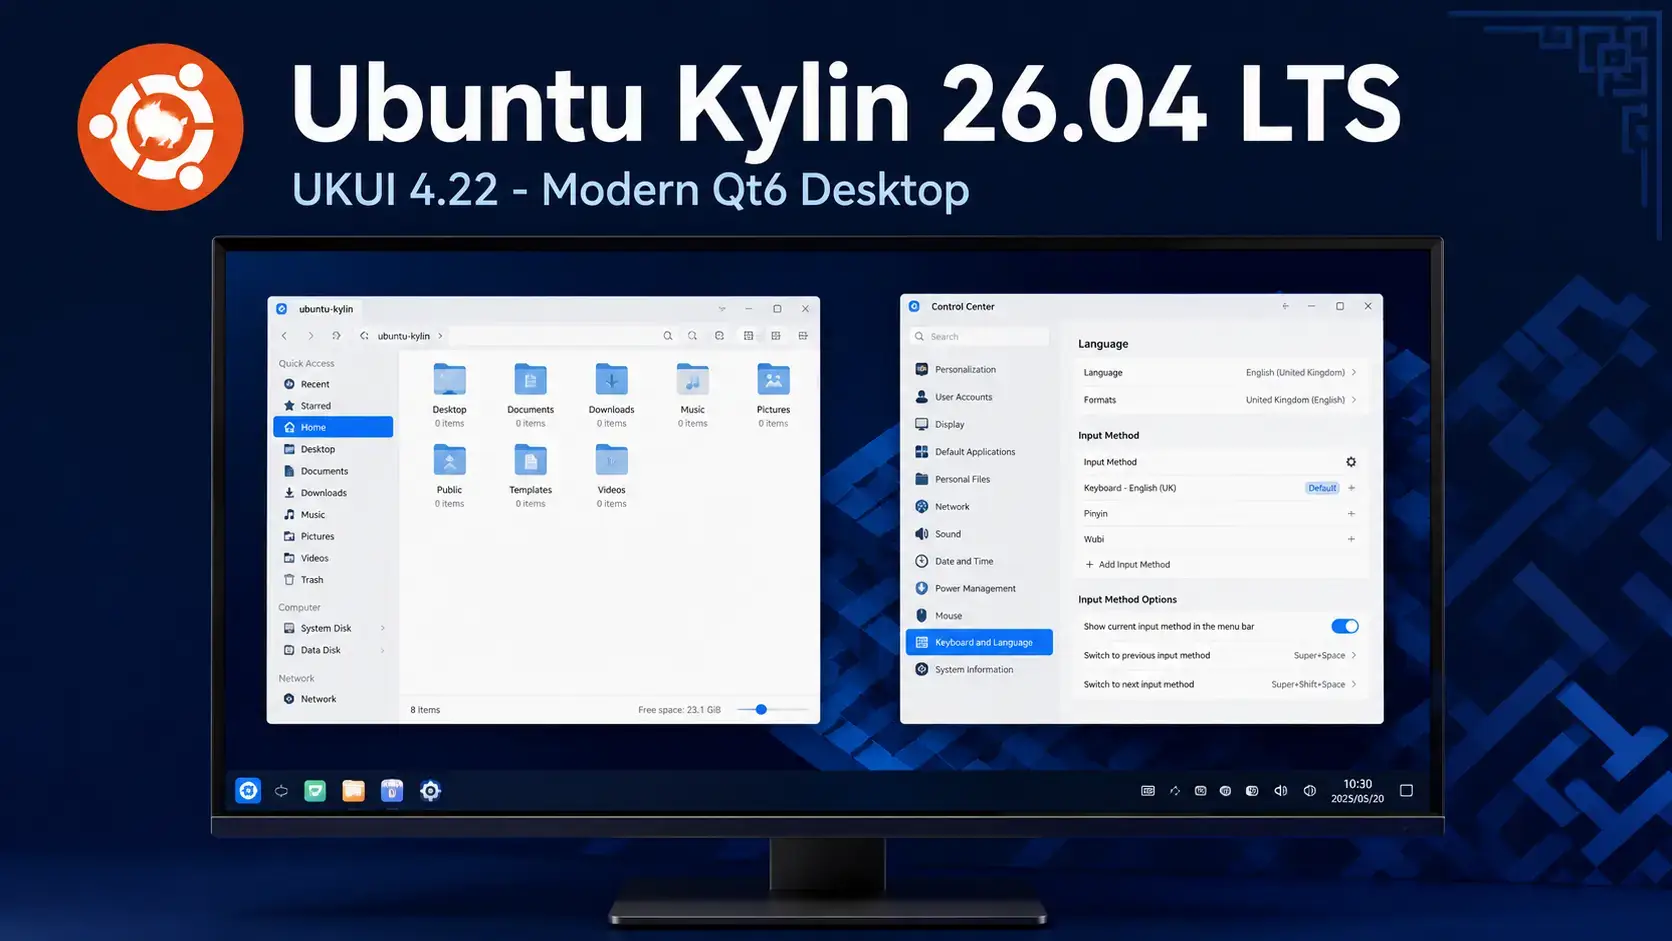This screenshot has width=1672, height=941.
Task: Select Downloads in file manager sidebar
Action: pyautogui.click(x=333, y=493)
